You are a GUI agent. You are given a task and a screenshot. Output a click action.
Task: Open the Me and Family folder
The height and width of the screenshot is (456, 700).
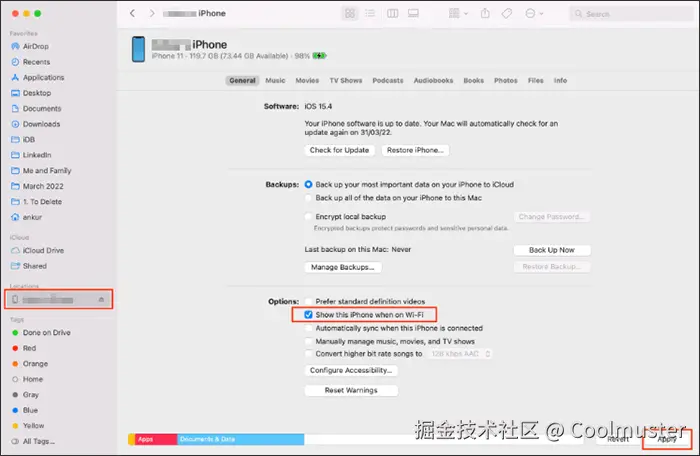pos(41,171)
